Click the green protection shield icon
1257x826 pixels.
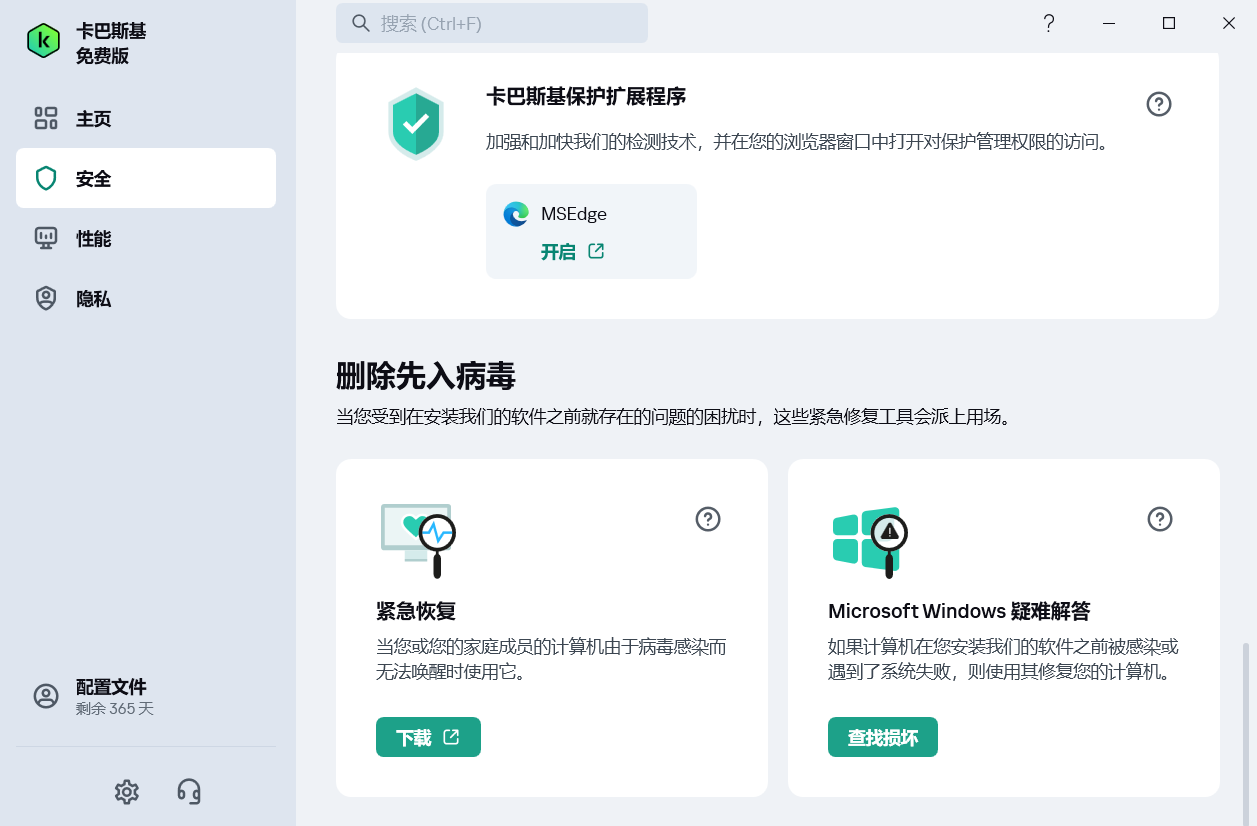pyautogui.click(x=415, y=124)
